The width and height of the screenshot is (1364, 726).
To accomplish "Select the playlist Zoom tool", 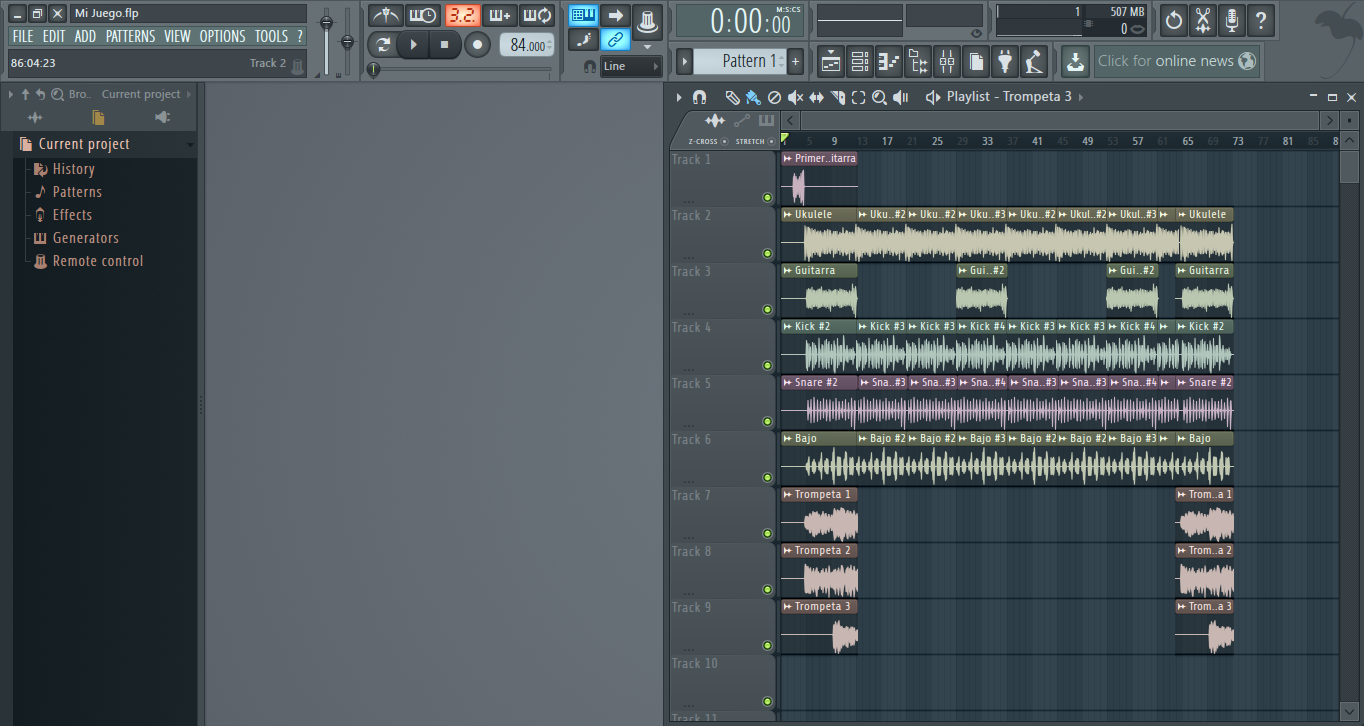I will tap(879, 97).
